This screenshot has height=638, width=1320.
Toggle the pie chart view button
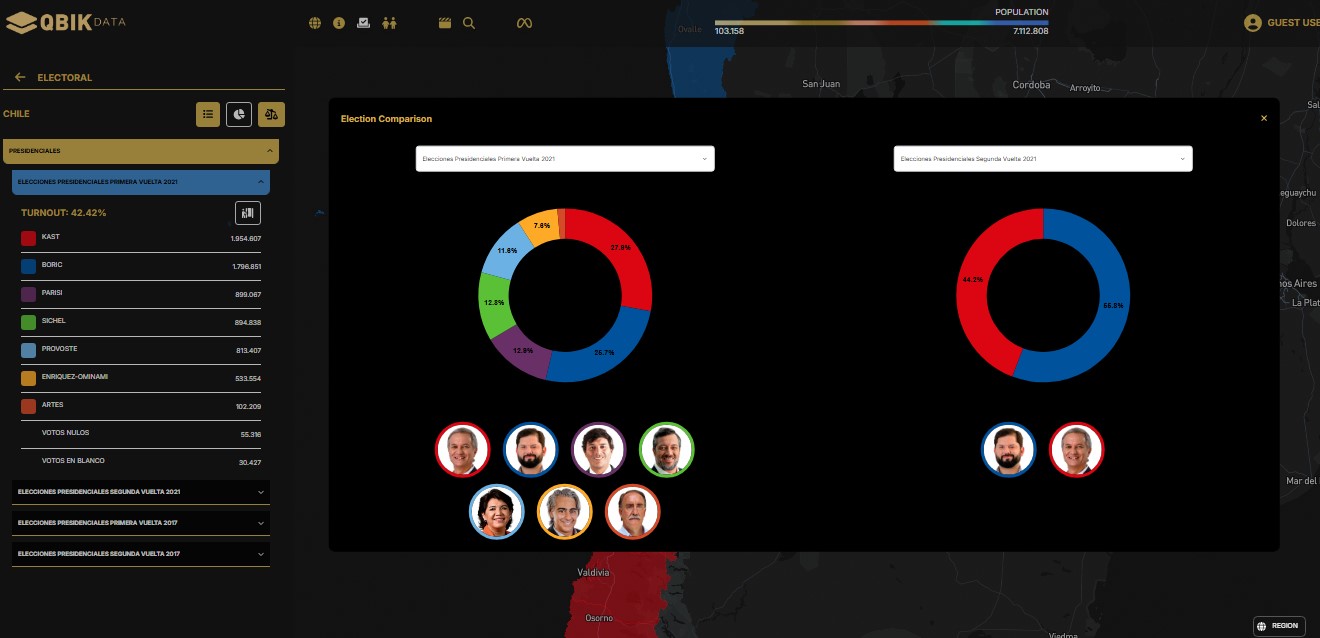click(239, 114)
